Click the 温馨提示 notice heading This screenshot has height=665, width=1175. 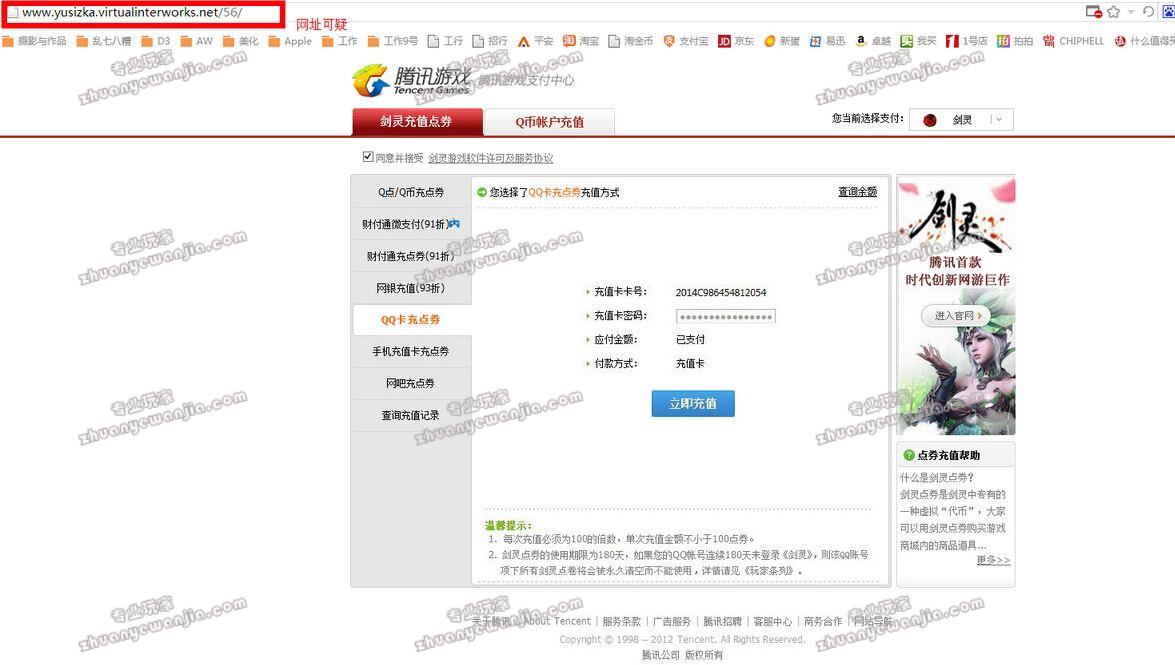[508, 526]
